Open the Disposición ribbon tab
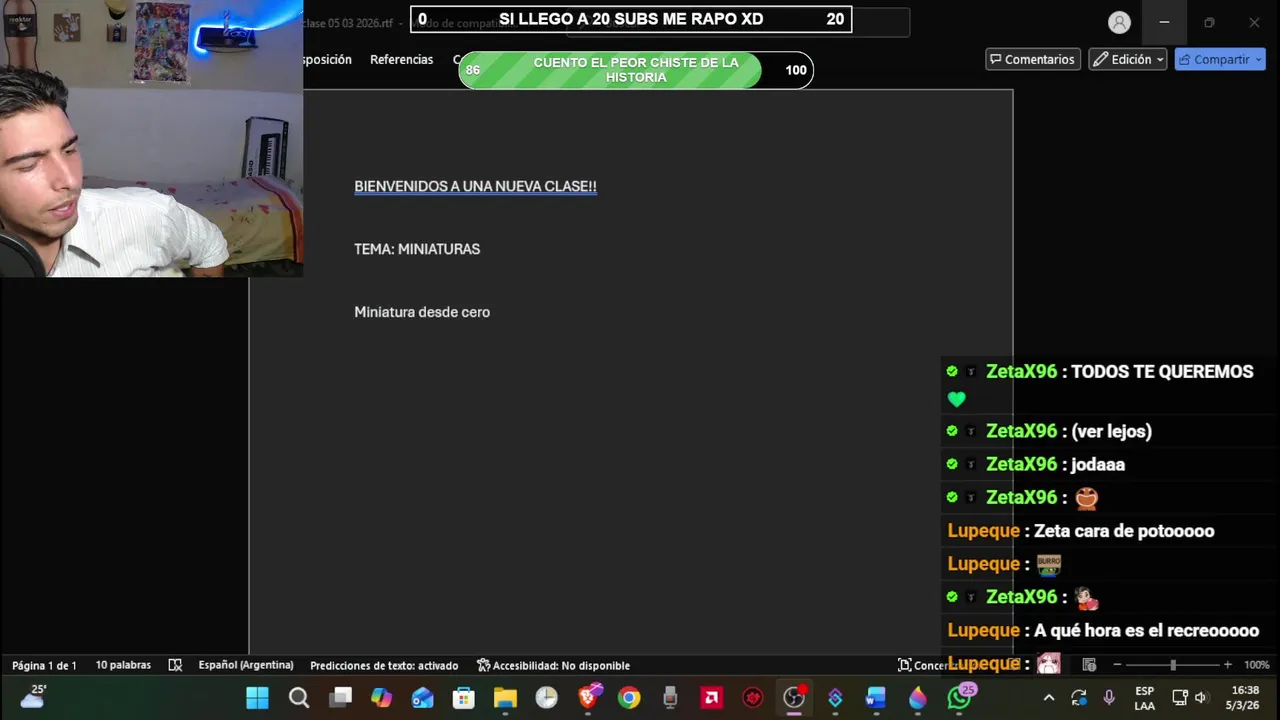This screenshot has width=1280, height=720. 328,60
